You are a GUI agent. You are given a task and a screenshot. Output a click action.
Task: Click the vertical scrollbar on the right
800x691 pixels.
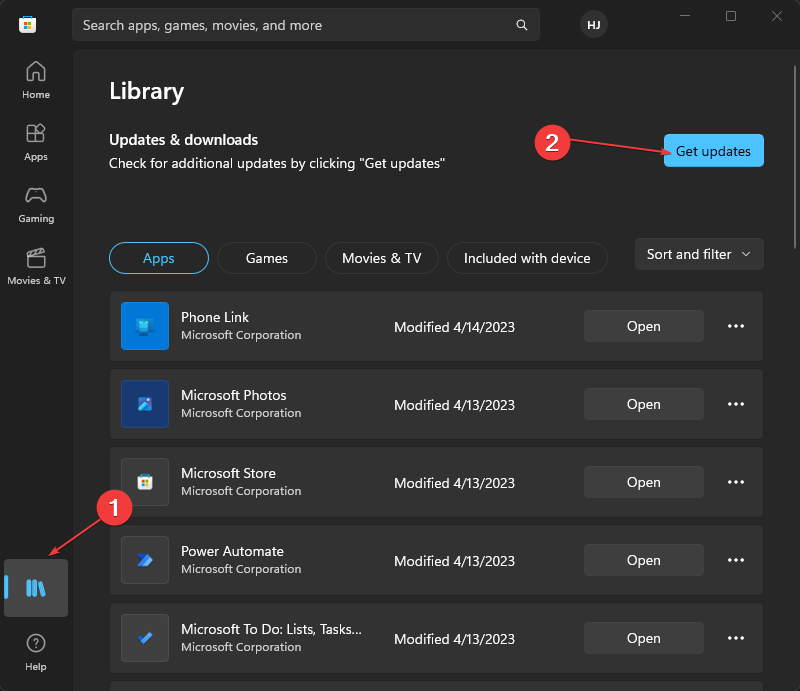click(795, 157)
